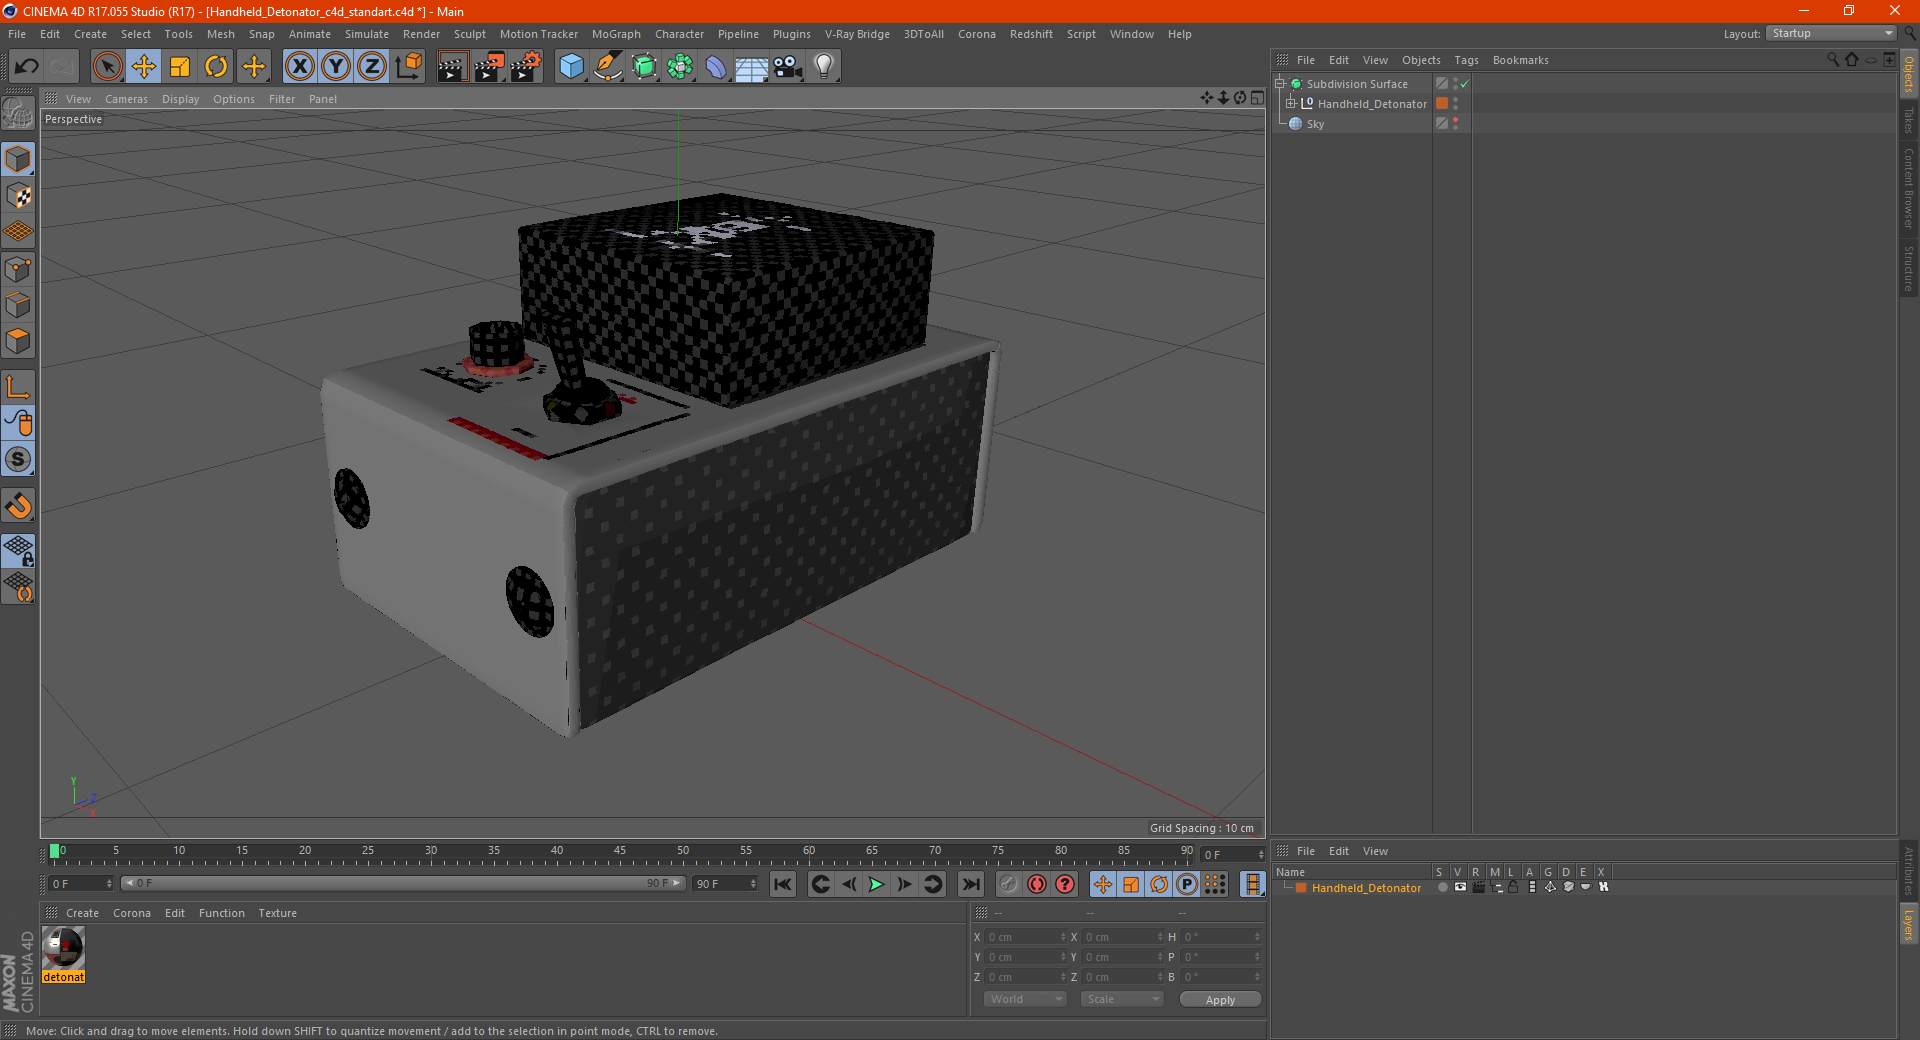This screenshot has width=1920, height=1040.
Task: Open the Layers side tab
Action: (1908, 925)
